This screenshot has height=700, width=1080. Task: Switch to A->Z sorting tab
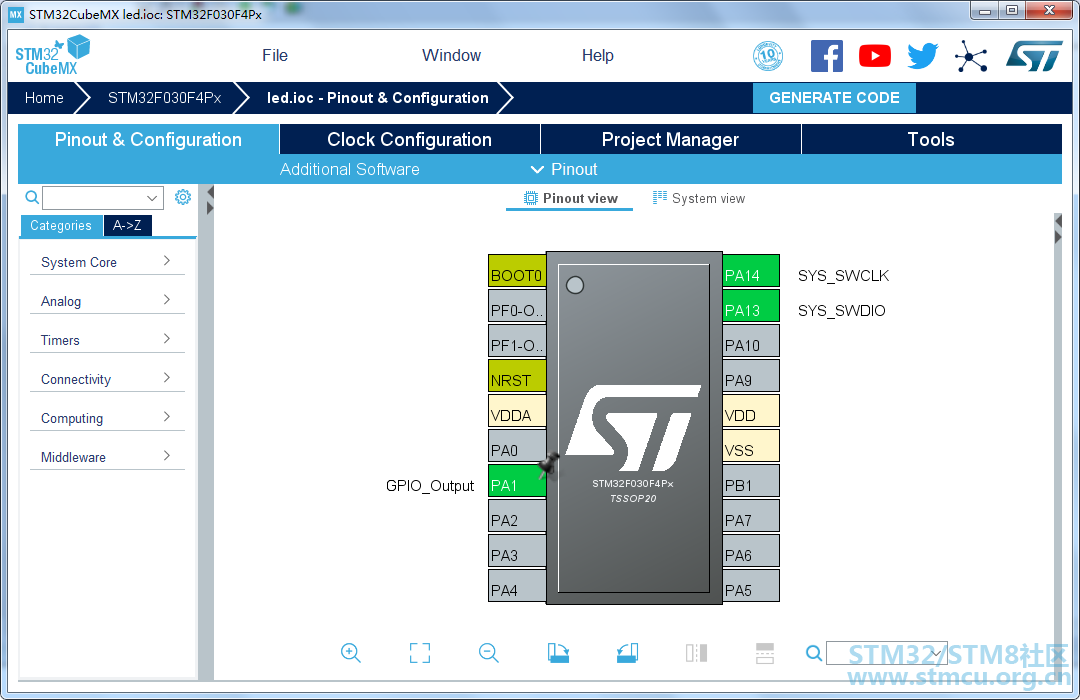[127, 225]
